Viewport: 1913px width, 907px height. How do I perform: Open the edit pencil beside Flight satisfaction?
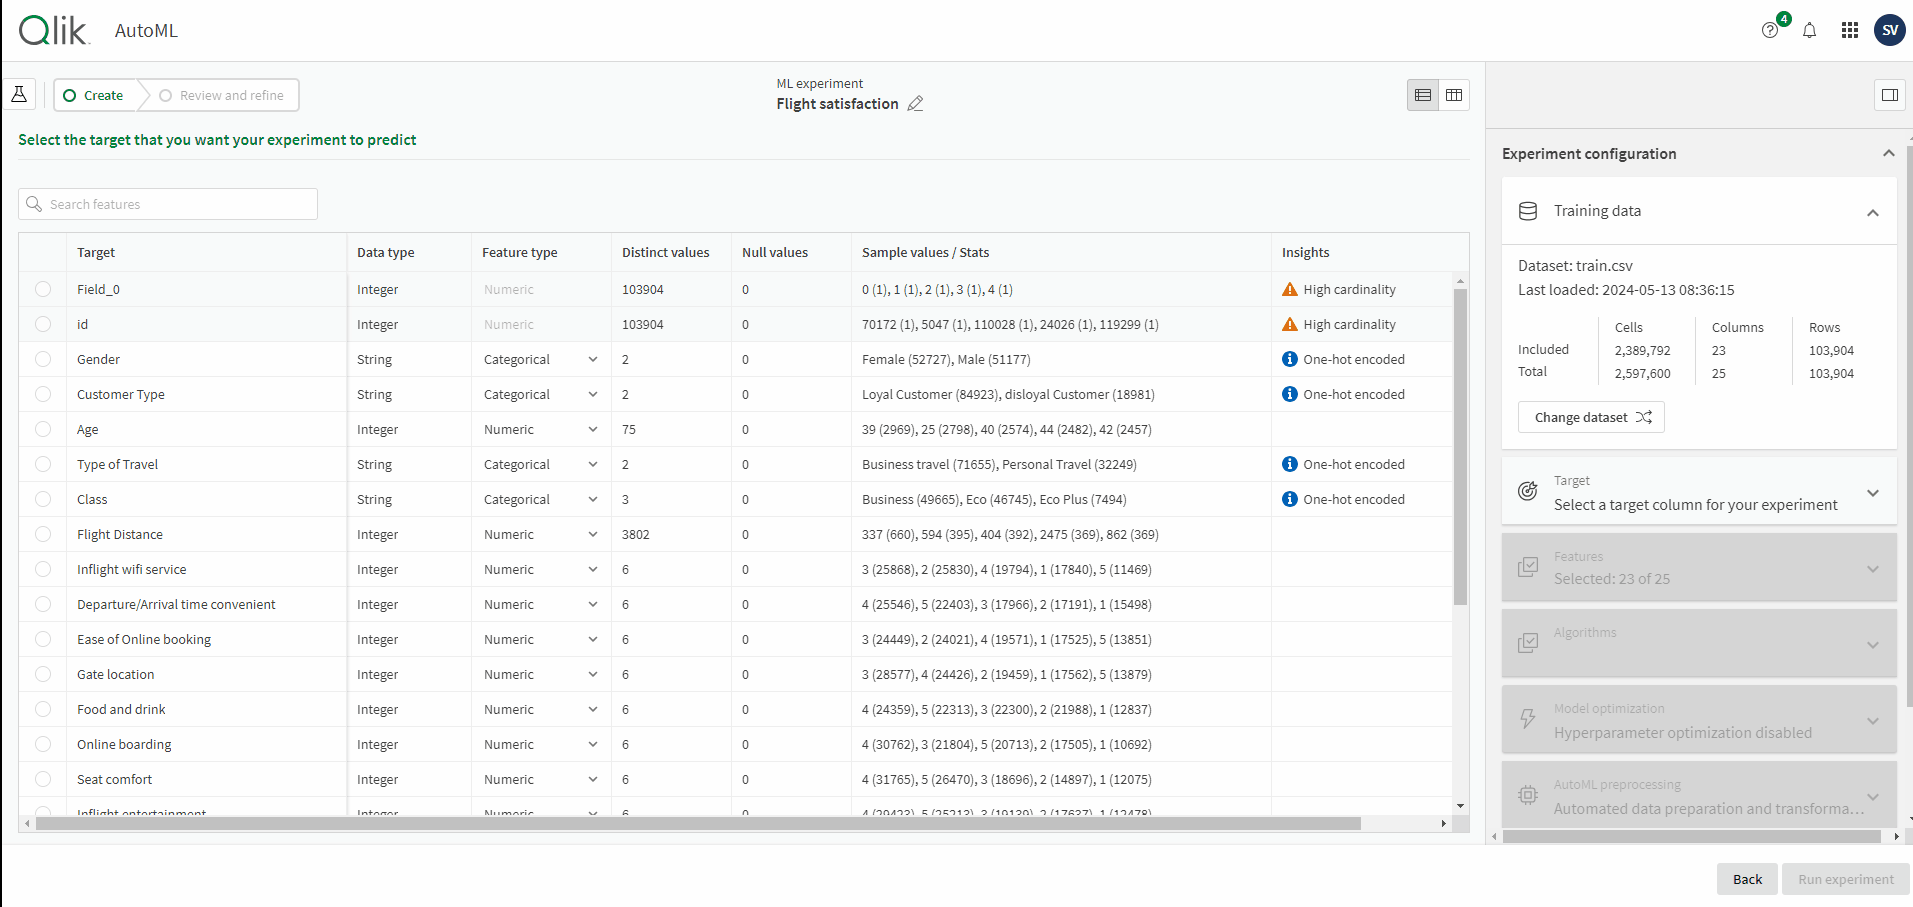(915, 104)
